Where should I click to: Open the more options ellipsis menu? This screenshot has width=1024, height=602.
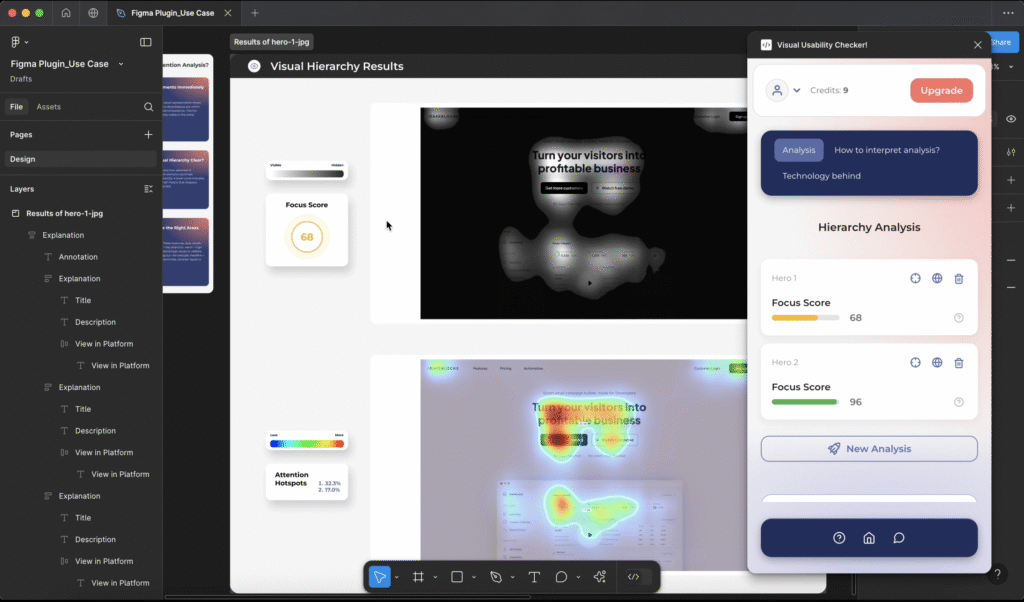click(x=1008, y=13)
